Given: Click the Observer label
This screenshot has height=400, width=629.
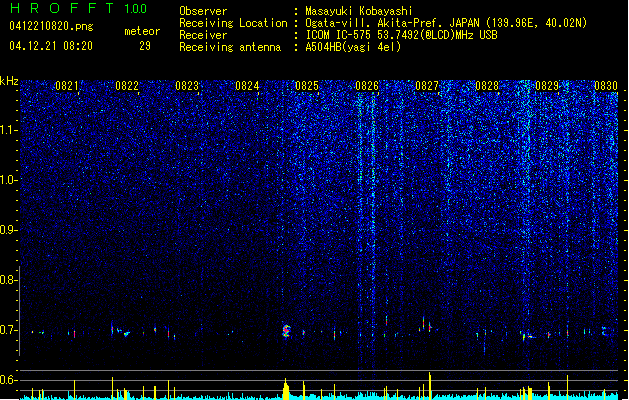Looking at the screenshot, I should 203,11.
